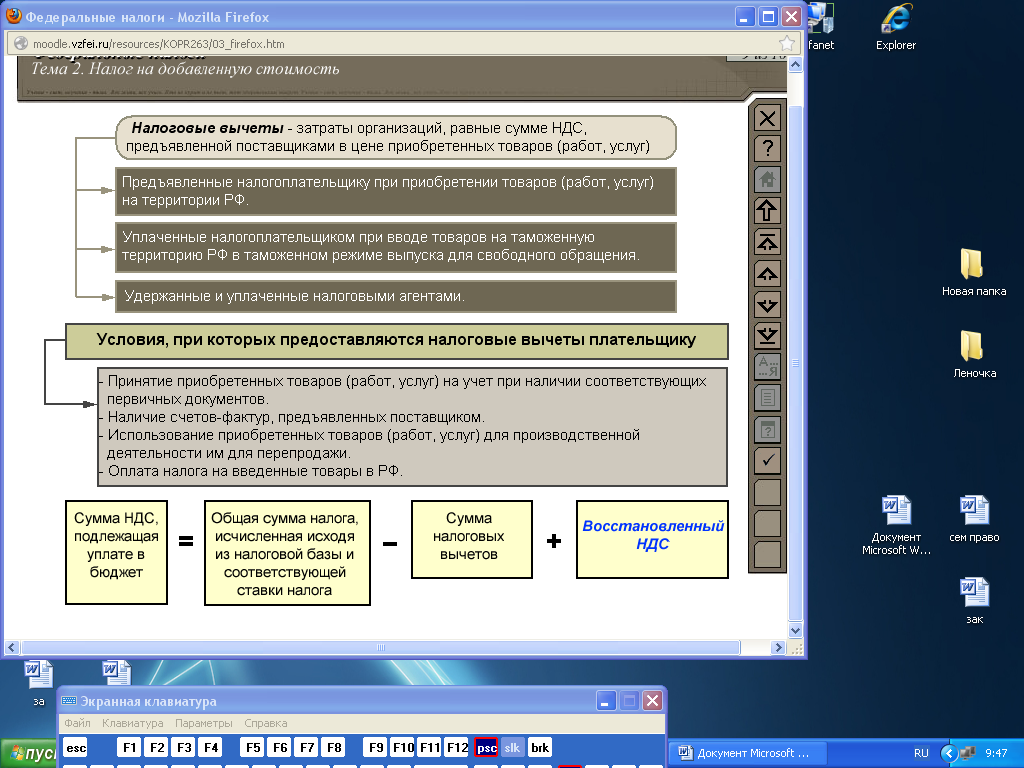This screenshot has width=1024, height=768.
Task: Select the Леночка desktop folder
Action: point(974,355)
